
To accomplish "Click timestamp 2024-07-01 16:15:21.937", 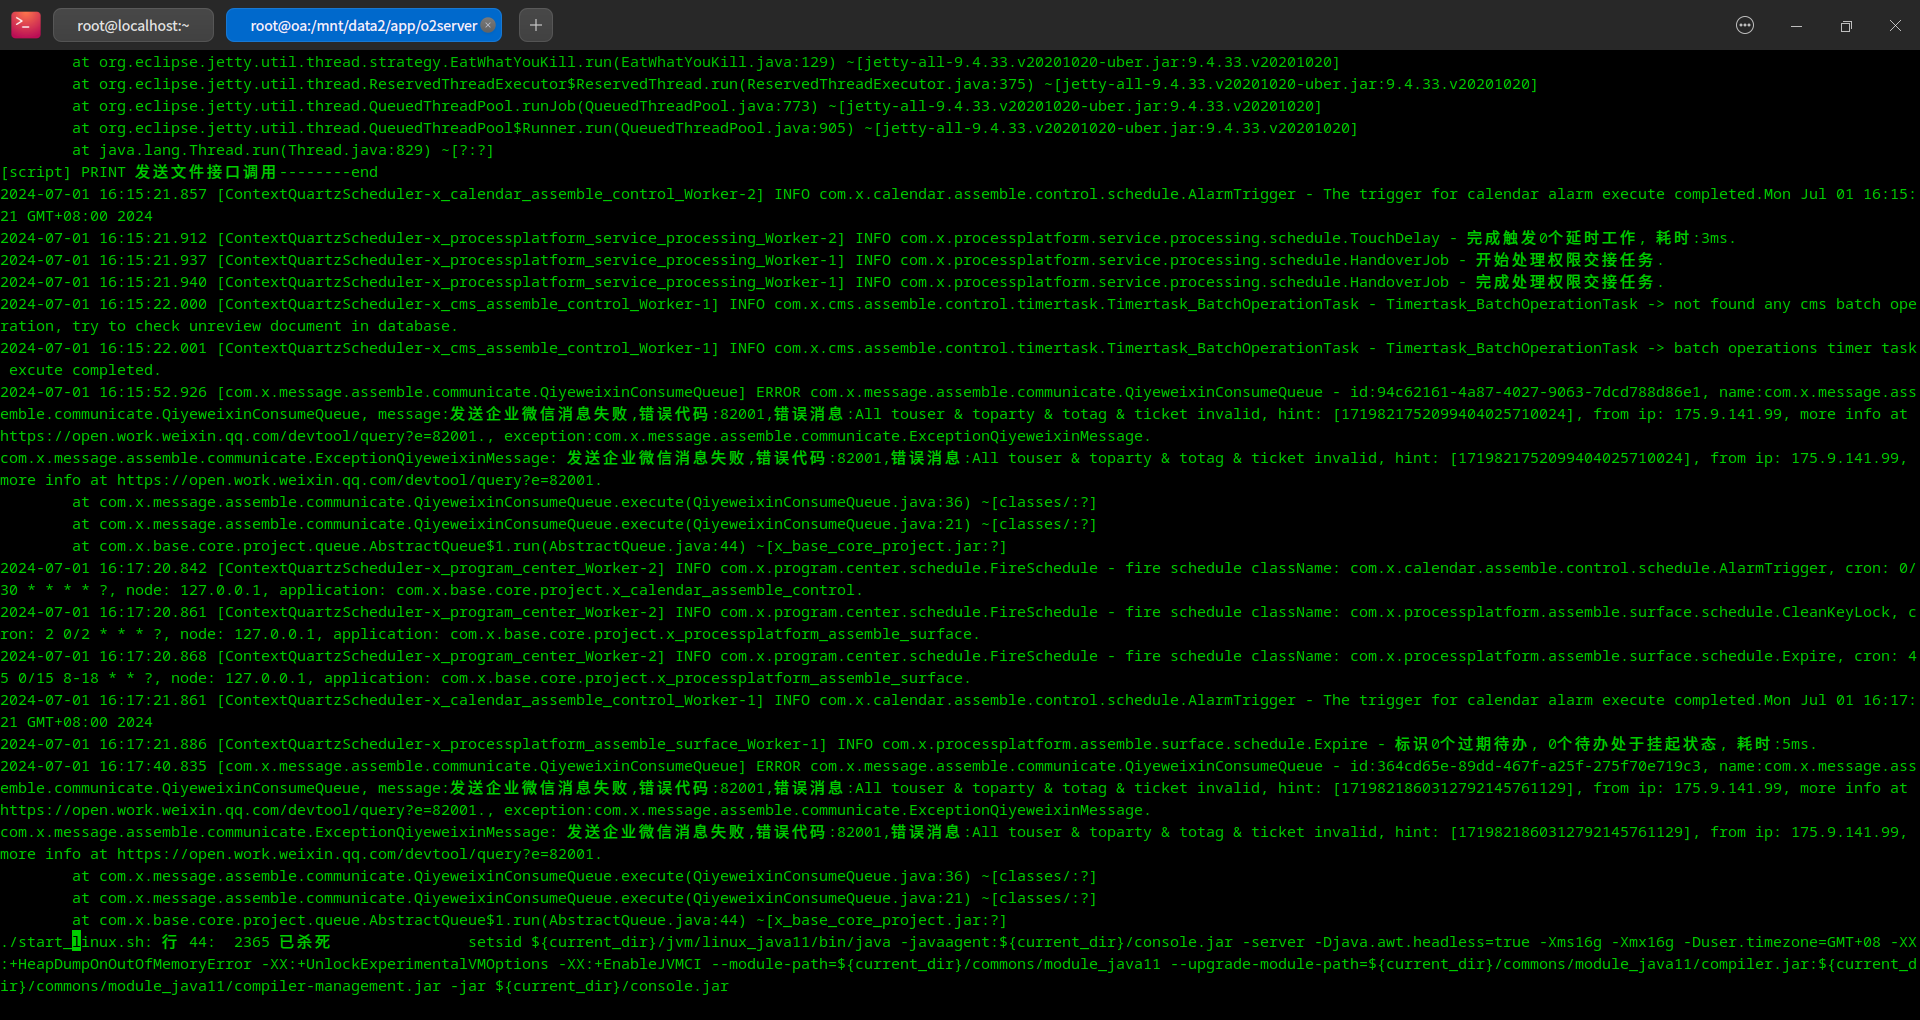I will click(104, 260).
